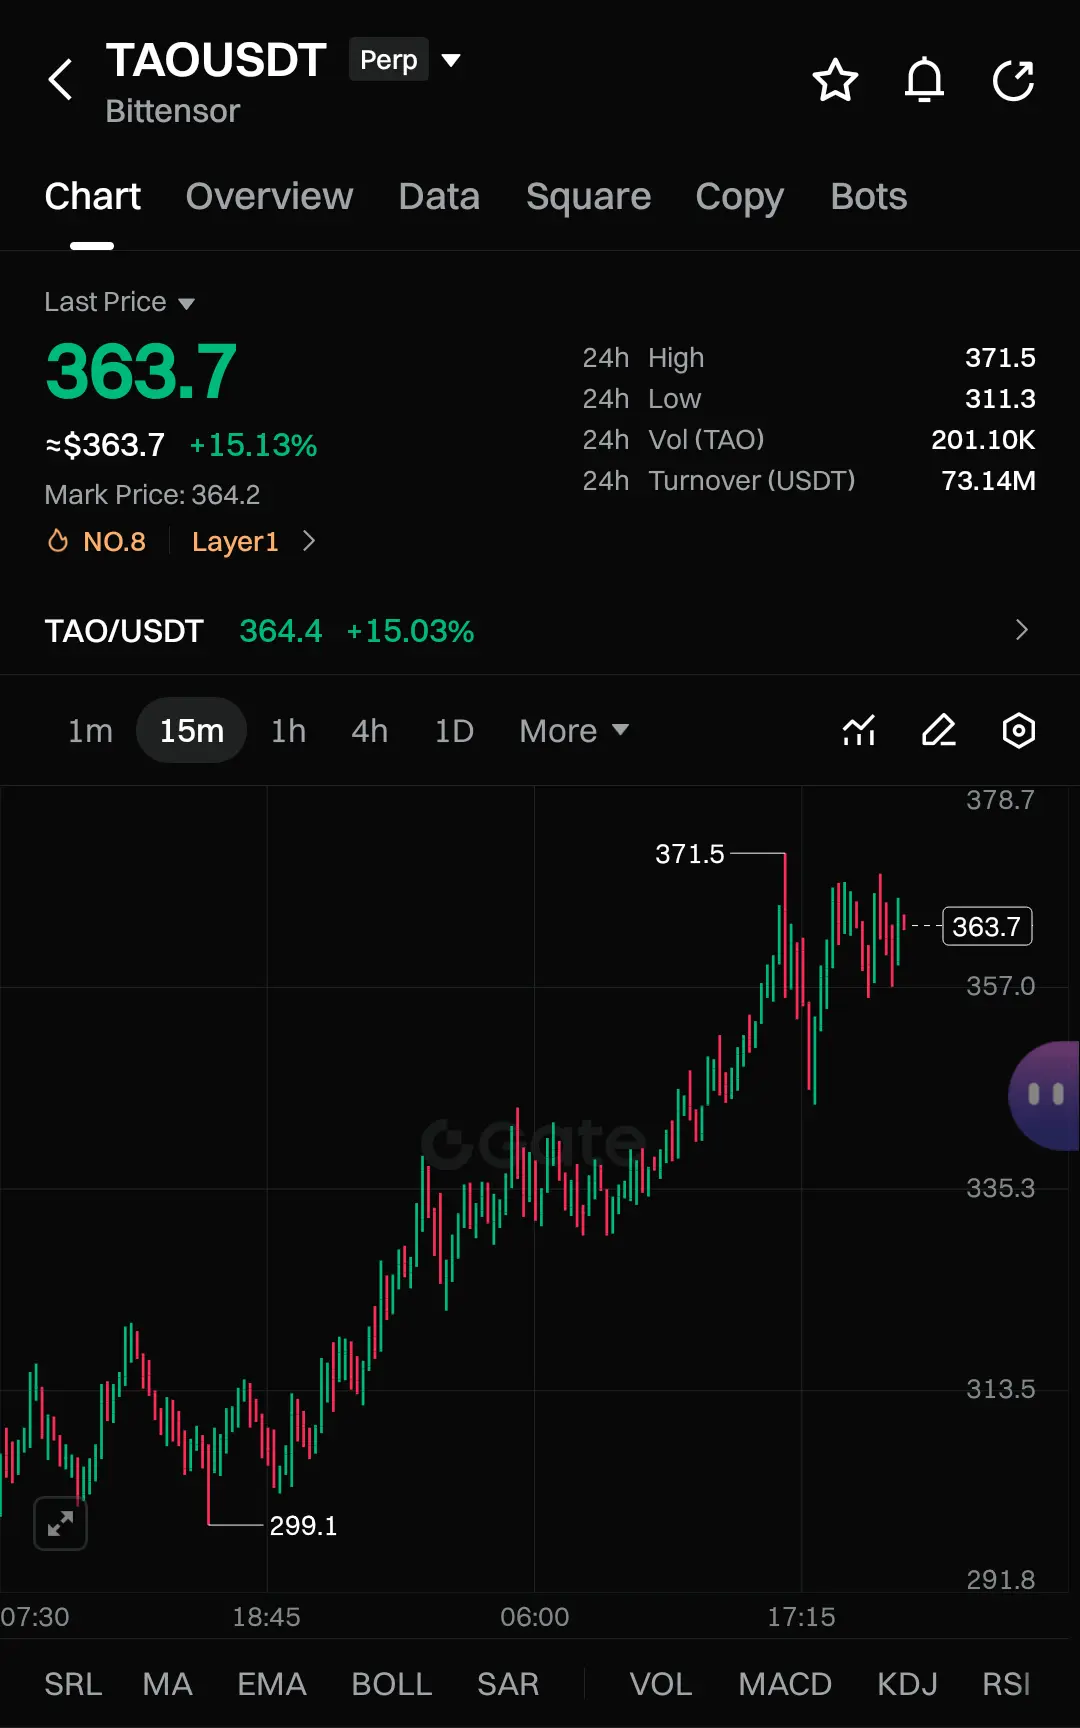Open chart settings hexagon icon
This screenshot has height=1728, width=1080.
point(1018,731)
